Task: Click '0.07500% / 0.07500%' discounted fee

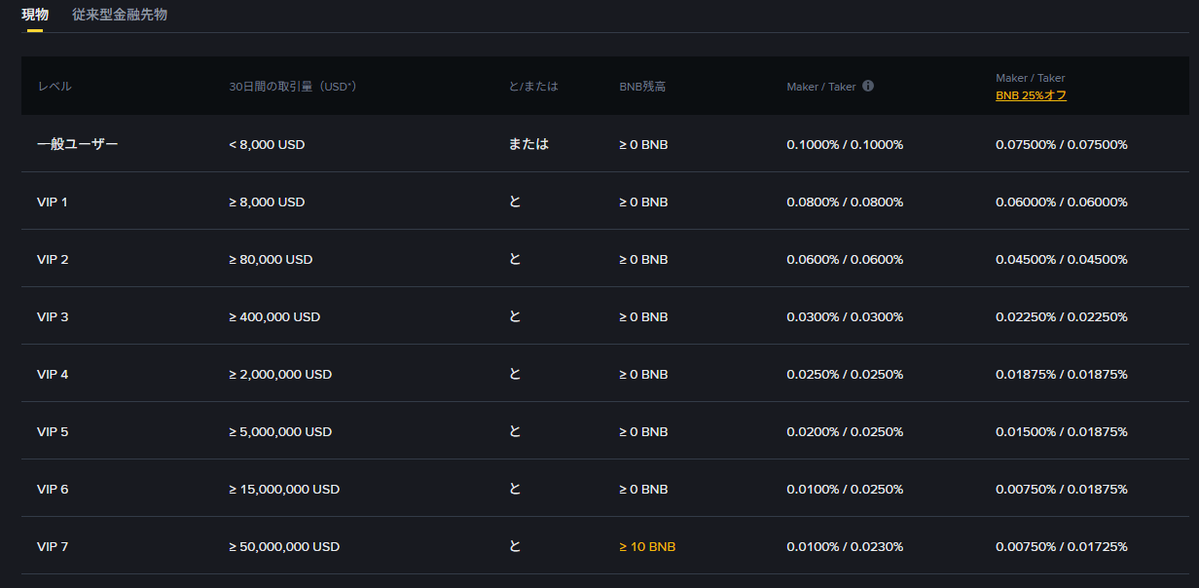Action: (1061, 144)
